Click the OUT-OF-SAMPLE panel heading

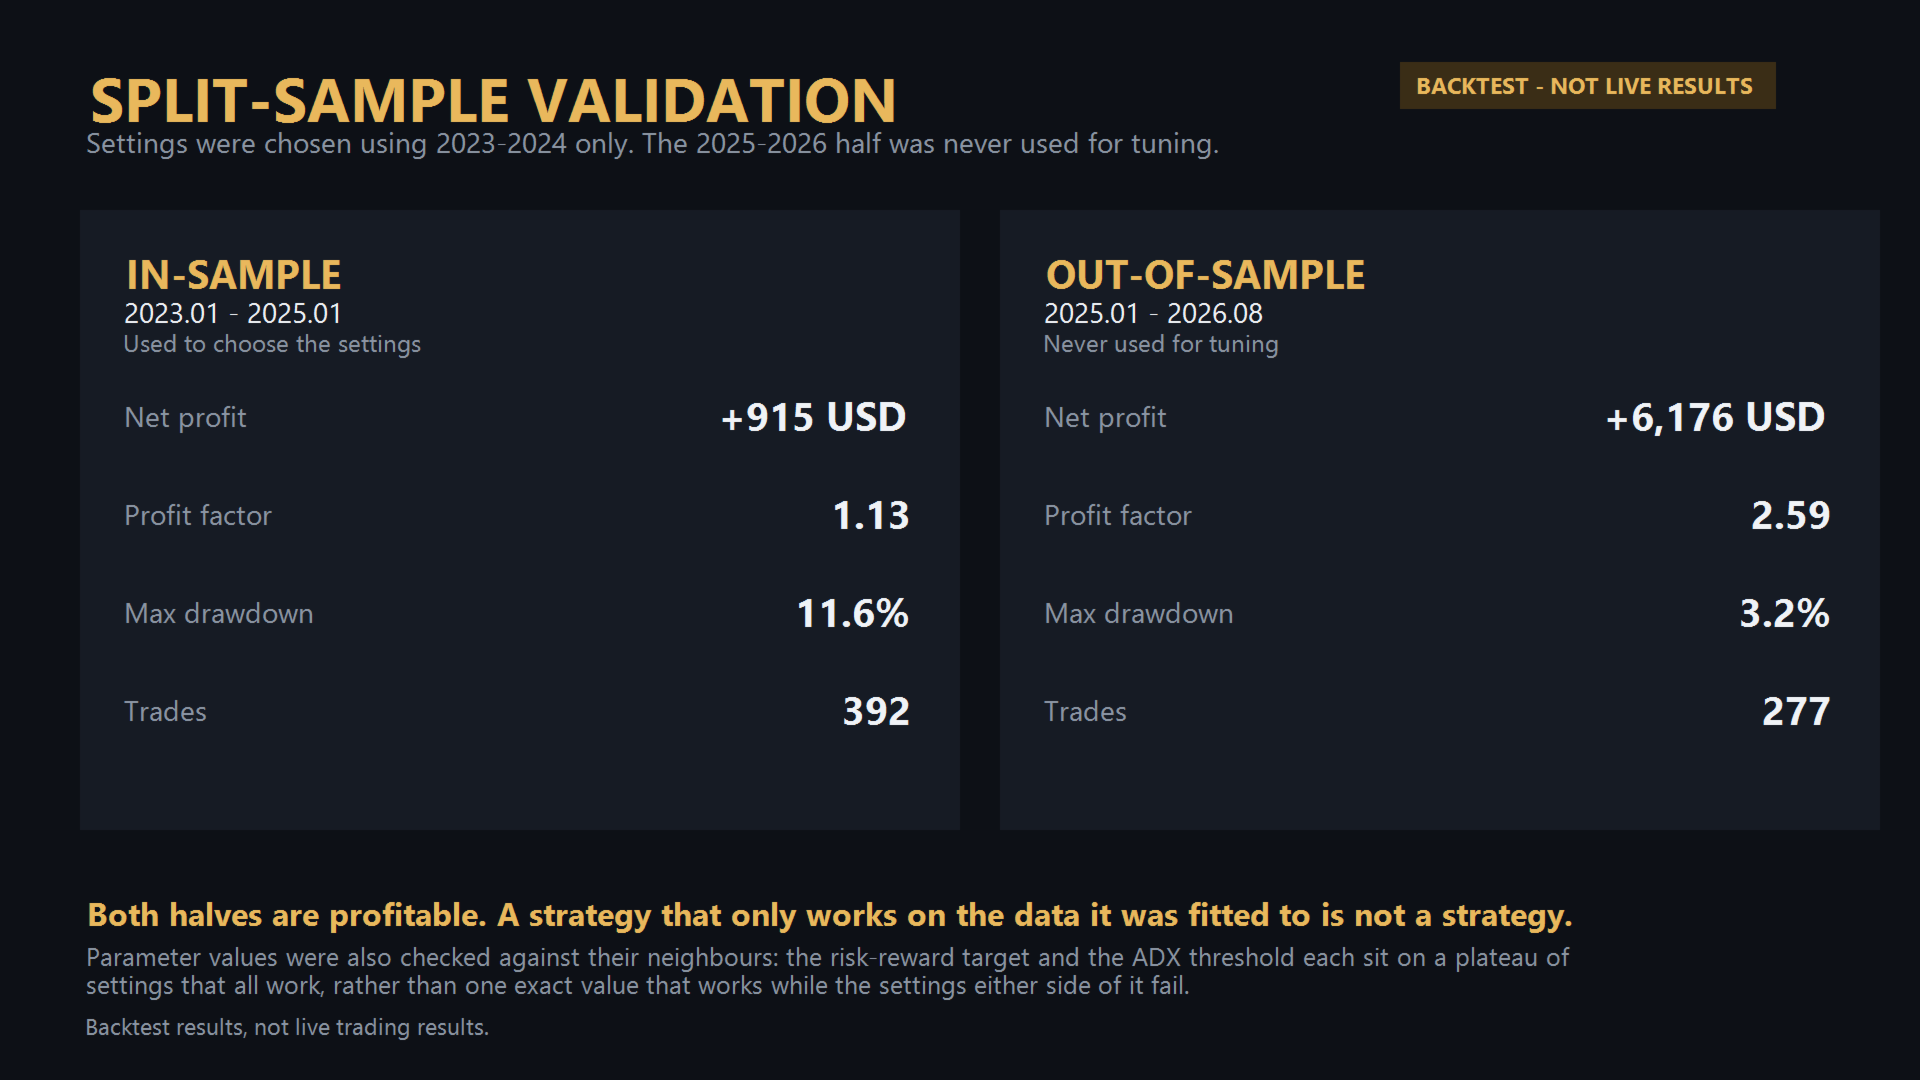click(1205, 275)
